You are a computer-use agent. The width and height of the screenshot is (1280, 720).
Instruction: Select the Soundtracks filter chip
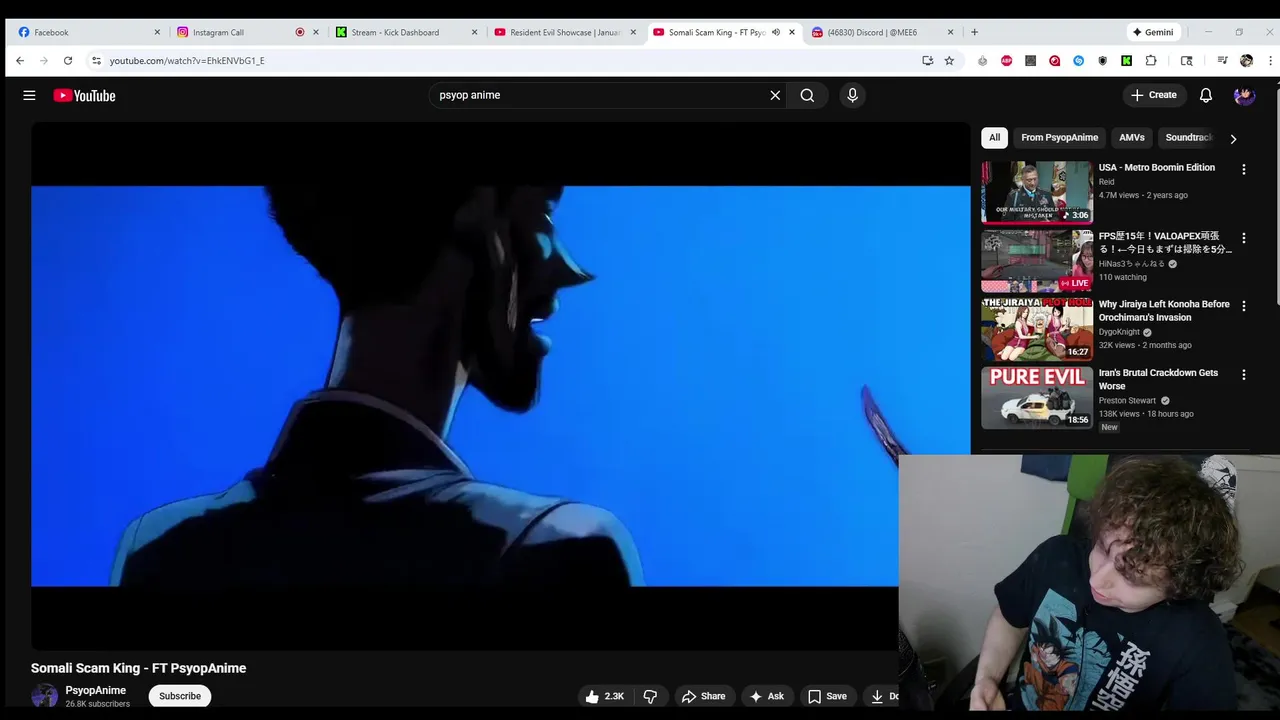click(1189, 137)
